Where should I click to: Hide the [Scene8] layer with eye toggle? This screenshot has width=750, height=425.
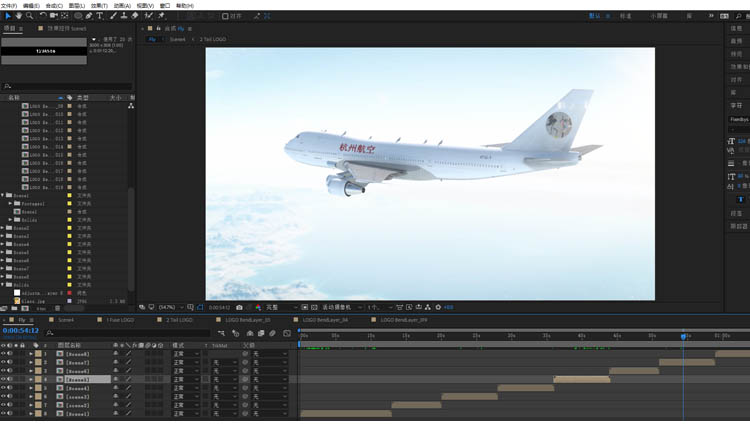(x=4, y=354)
